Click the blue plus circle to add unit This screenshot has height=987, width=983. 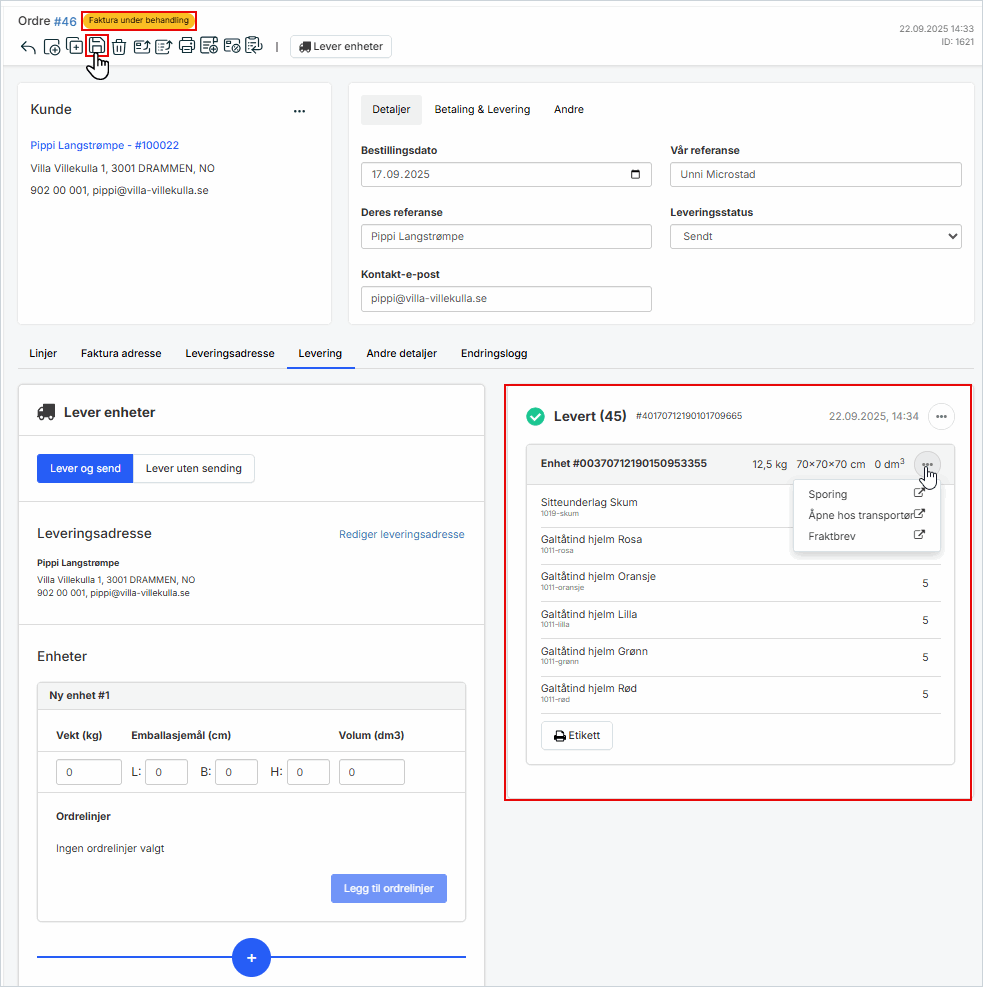(251, 957)
